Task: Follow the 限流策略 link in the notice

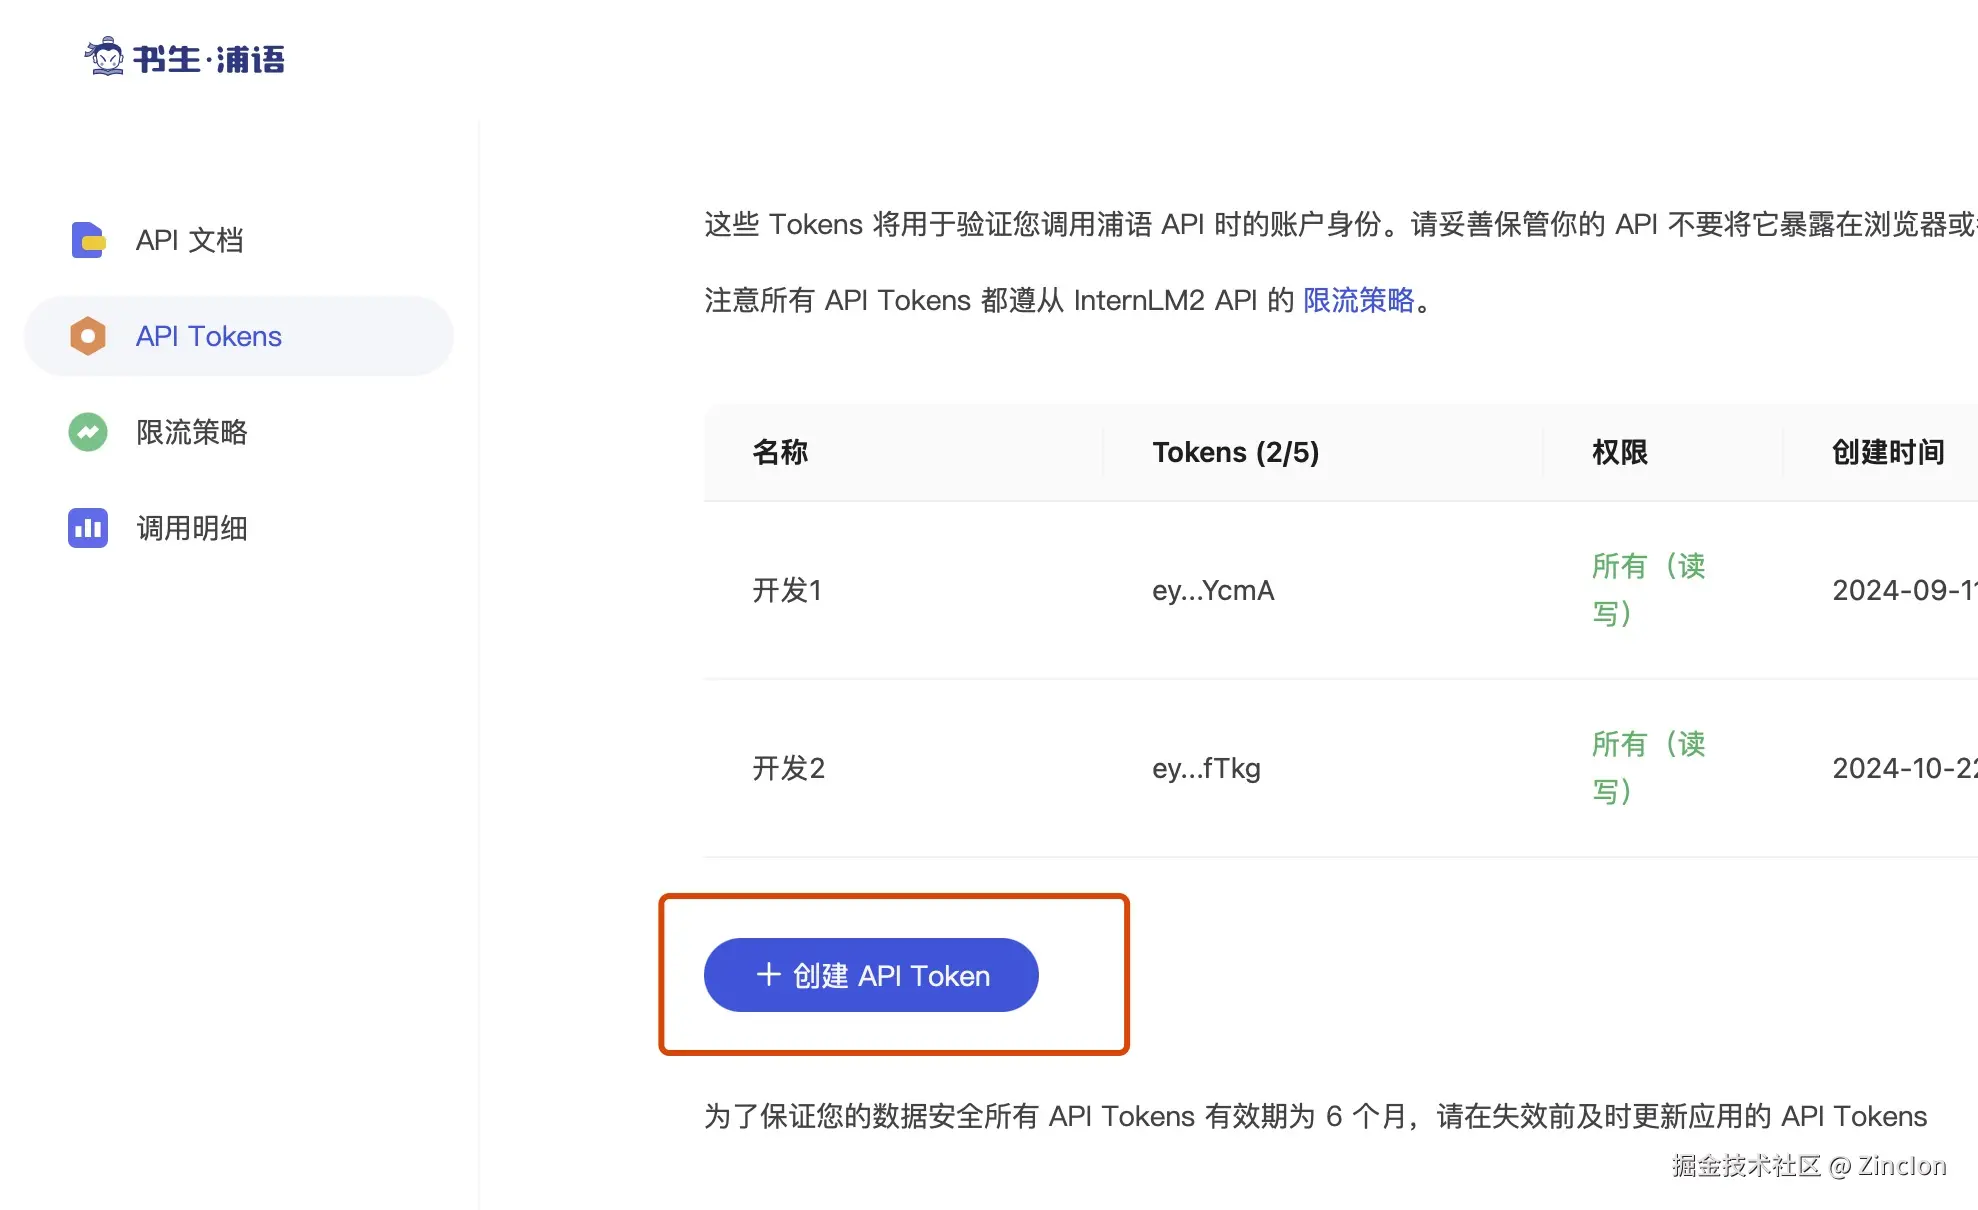Action: click(x=1358, y=300)
